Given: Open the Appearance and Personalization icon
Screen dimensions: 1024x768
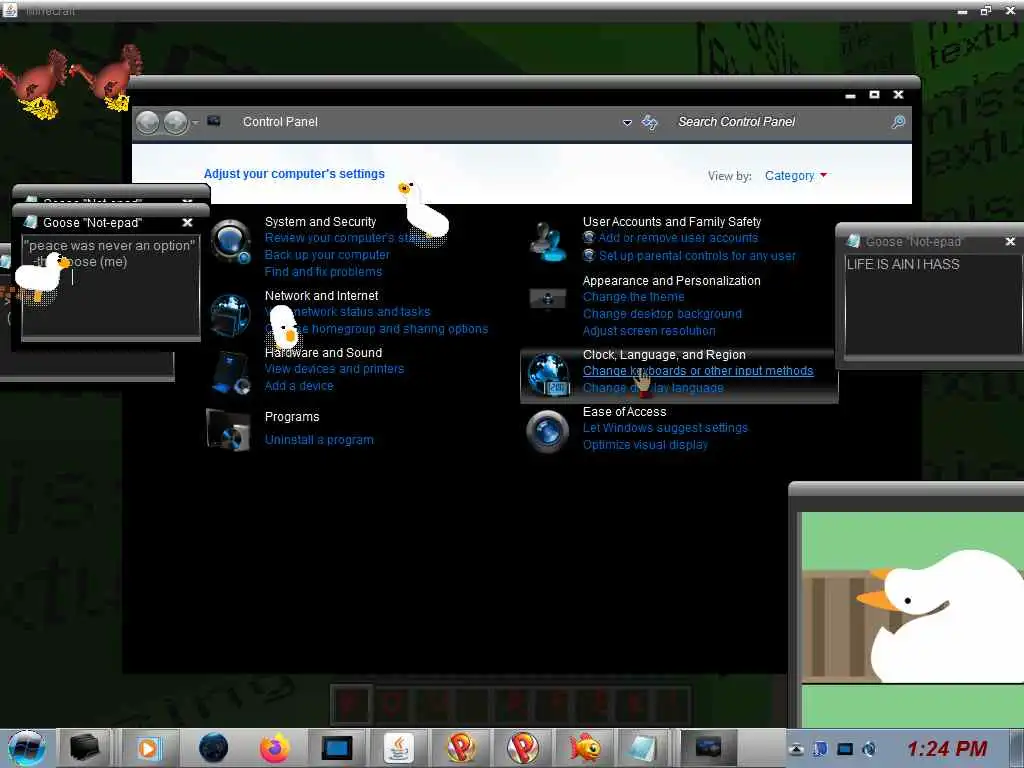Looking at the screenshot, I should (x=548, y=299).
